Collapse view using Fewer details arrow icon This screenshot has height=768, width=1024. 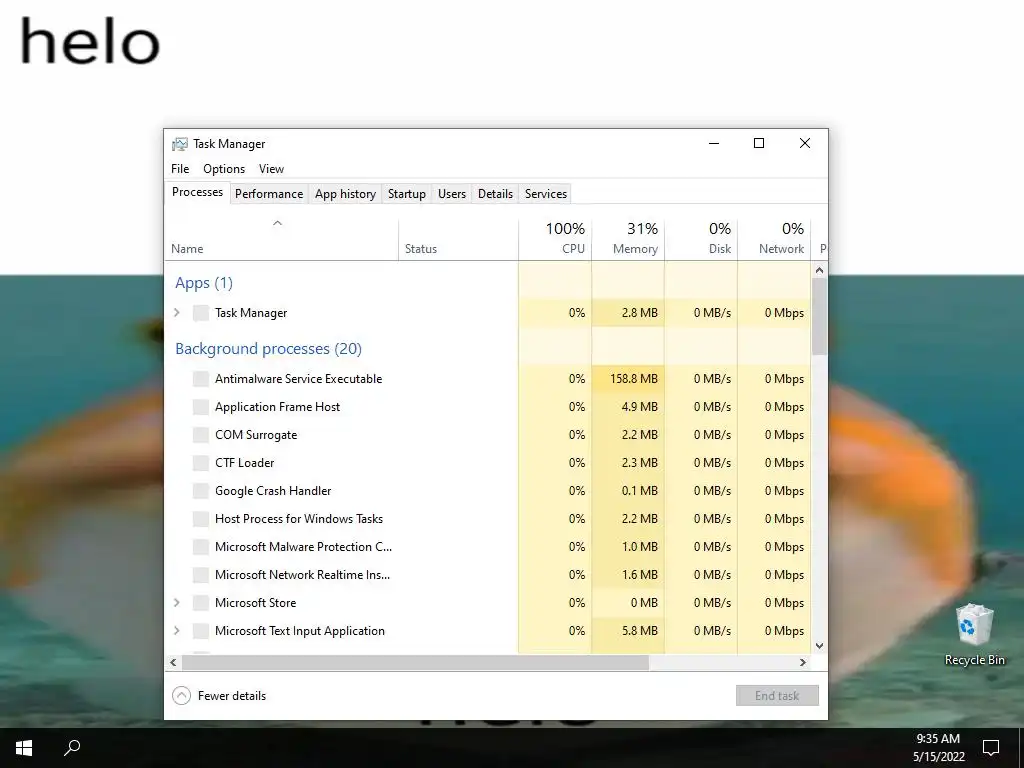pyautogui.click(x=181, y=696)
